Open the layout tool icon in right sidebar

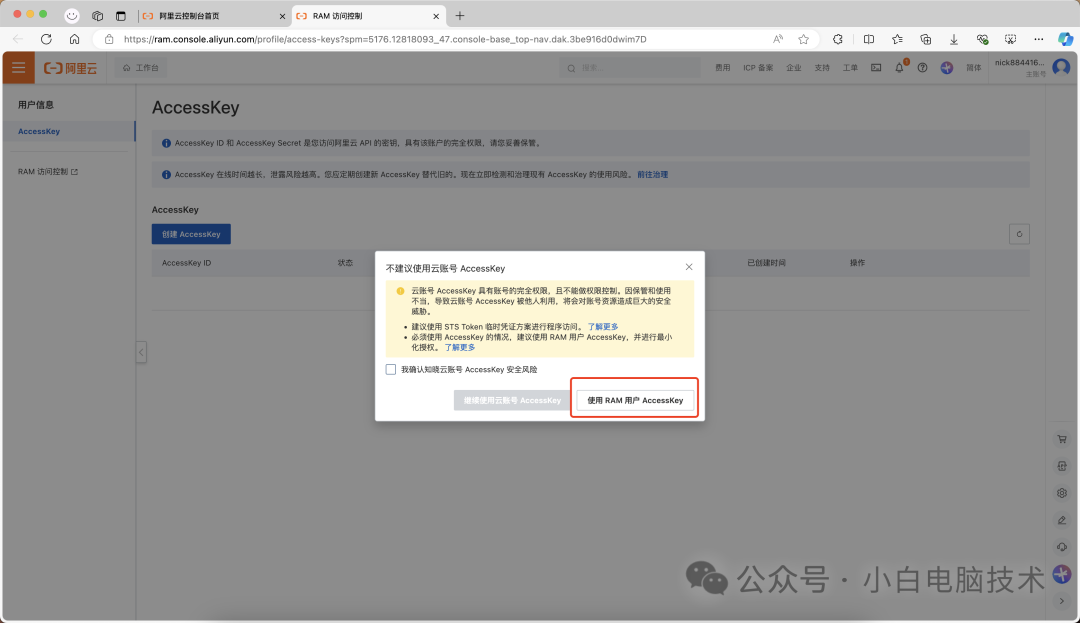click(1062, 466)
